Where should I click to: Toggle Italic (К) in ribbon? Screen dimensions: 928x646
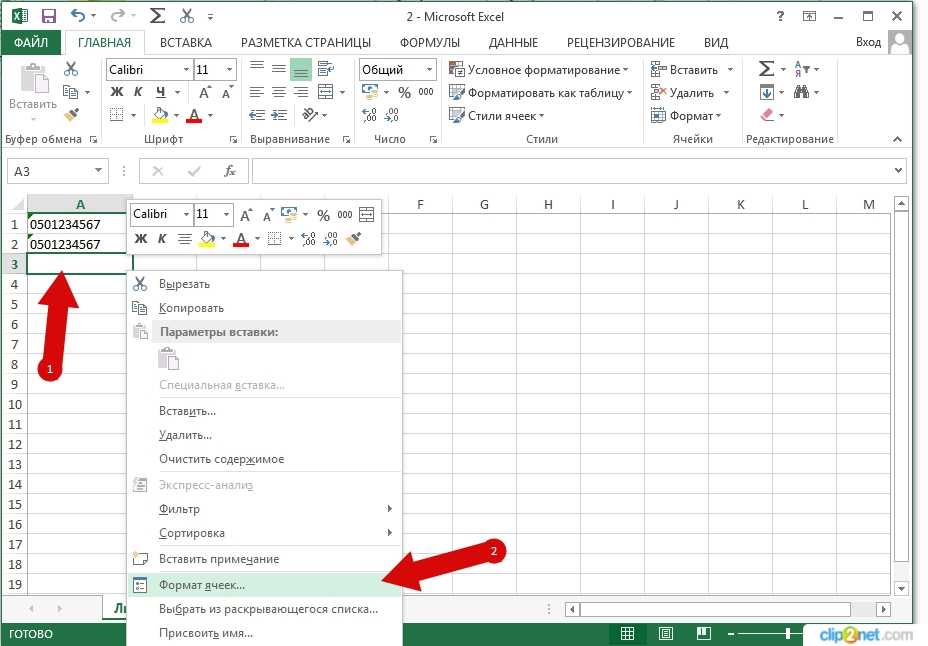[138, 92]
